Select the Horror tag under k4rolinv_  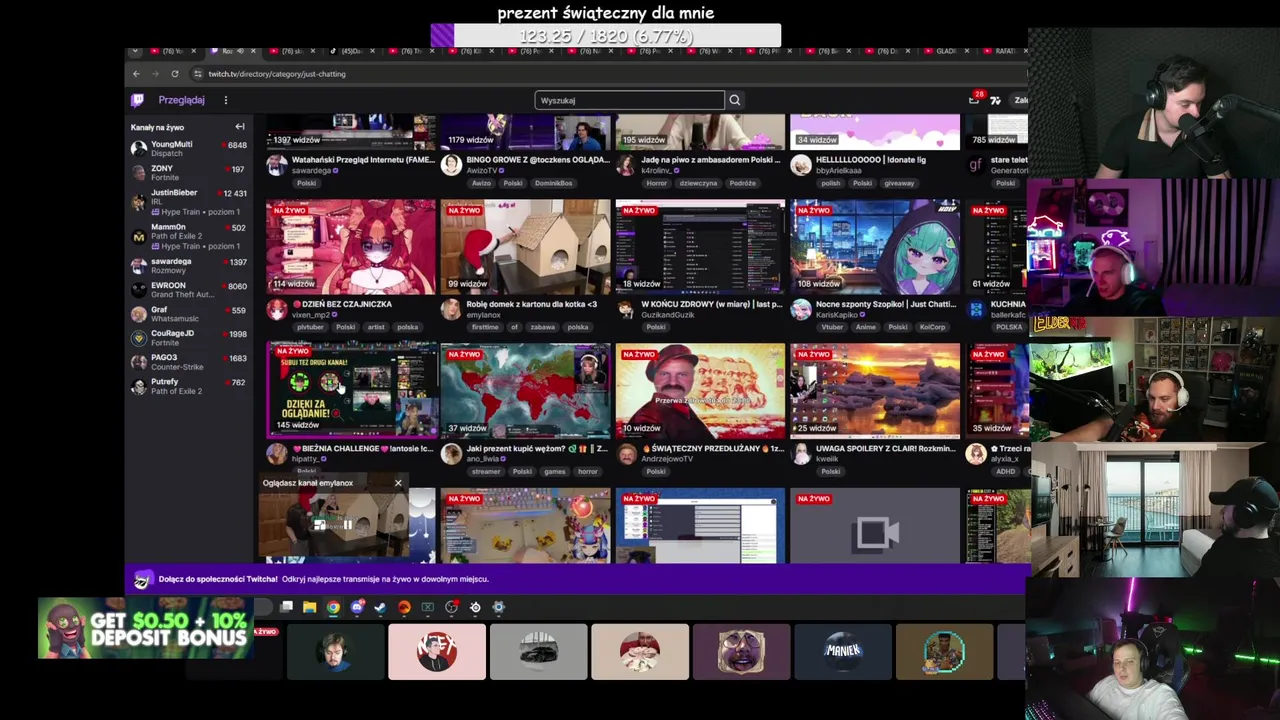pyautogui.click(x=656, y=183)
